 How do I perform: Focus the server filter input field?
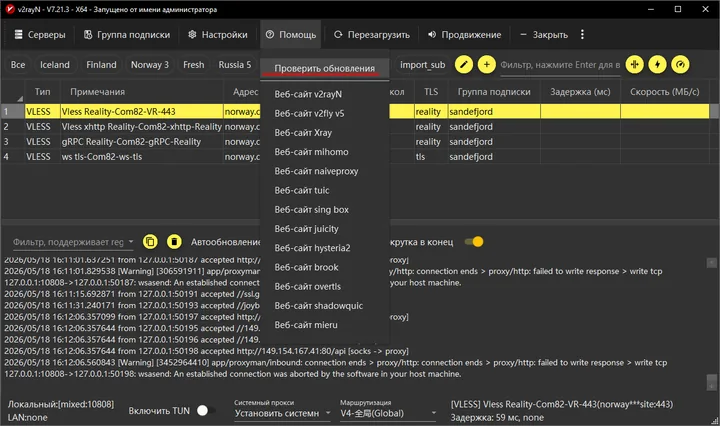[x=560, y=65]
